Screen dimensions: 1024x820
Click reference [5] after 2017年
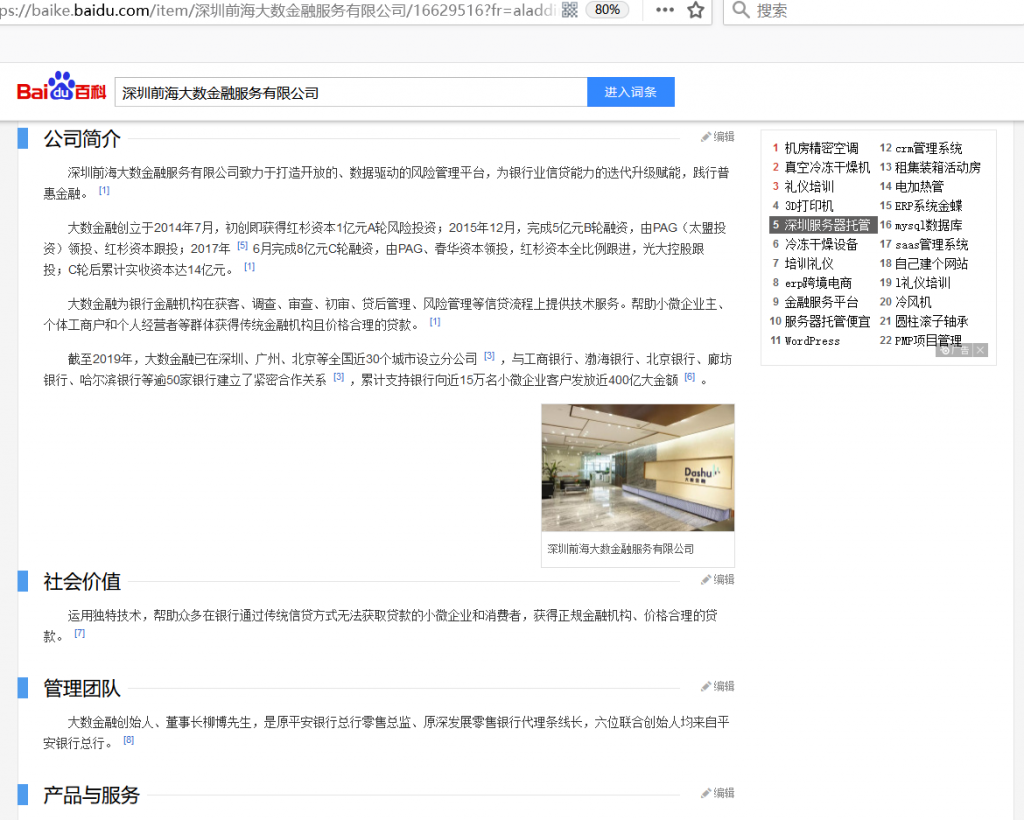[x=242, y=246]
